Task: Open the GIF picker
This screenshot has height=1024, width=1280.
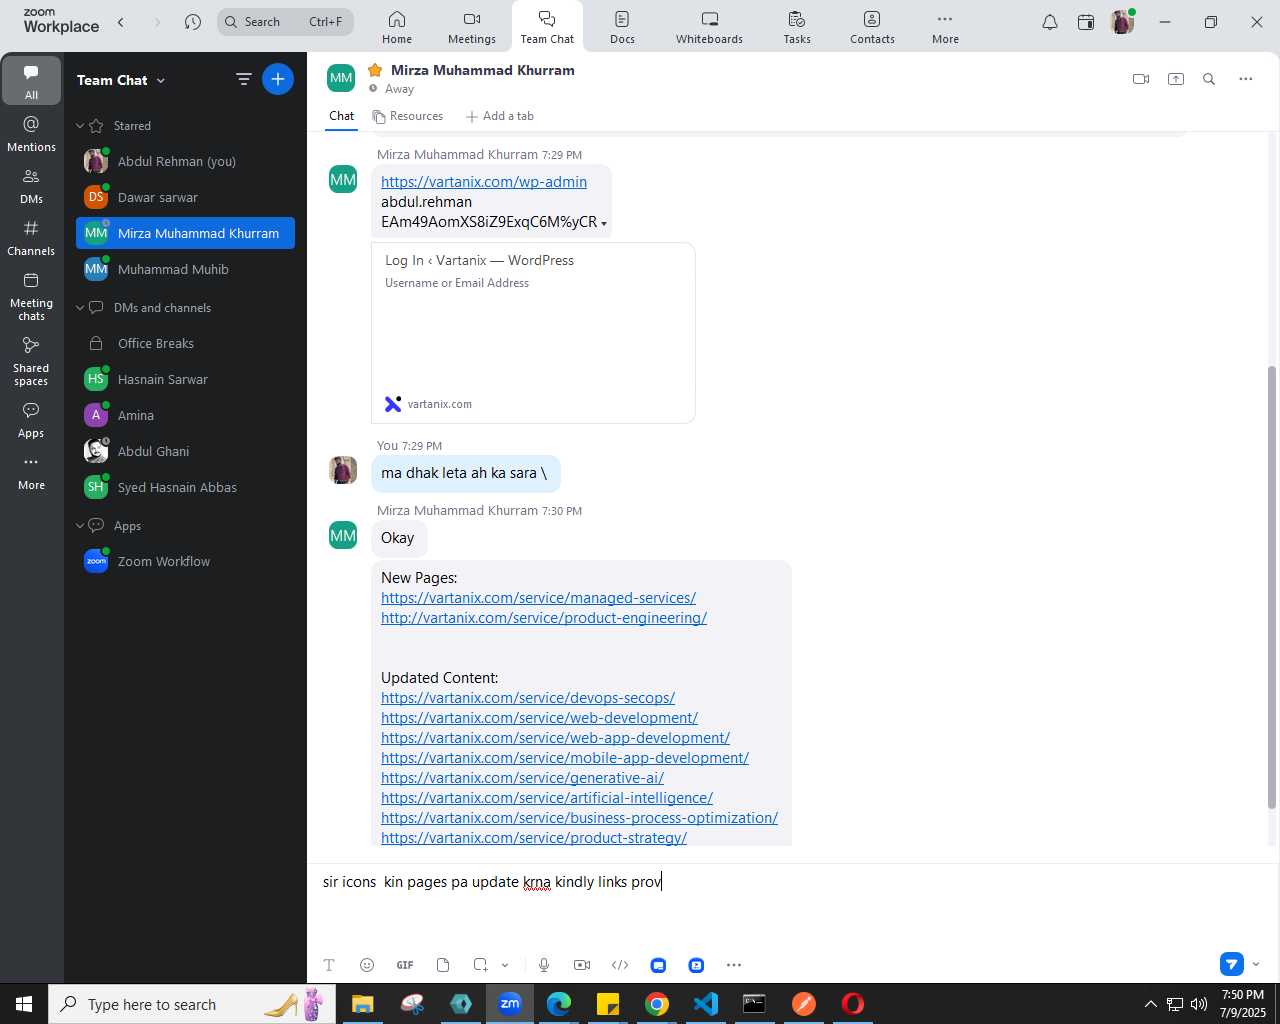Action: click(405, 965)
